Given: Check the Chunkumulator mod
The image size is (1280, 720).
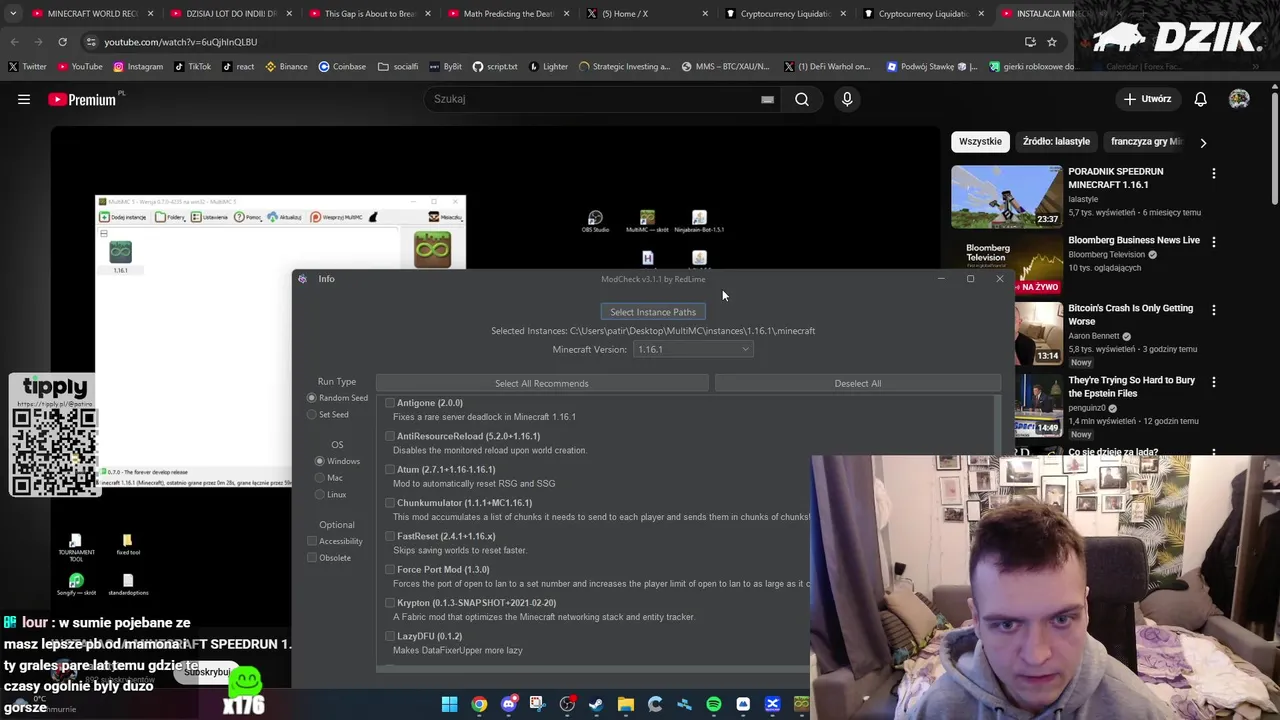Looking at the screenshot, I should 390,503.
